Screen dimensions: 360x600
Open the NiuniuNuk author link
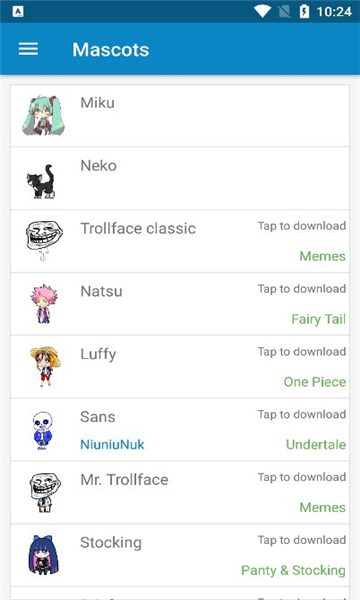112,444
